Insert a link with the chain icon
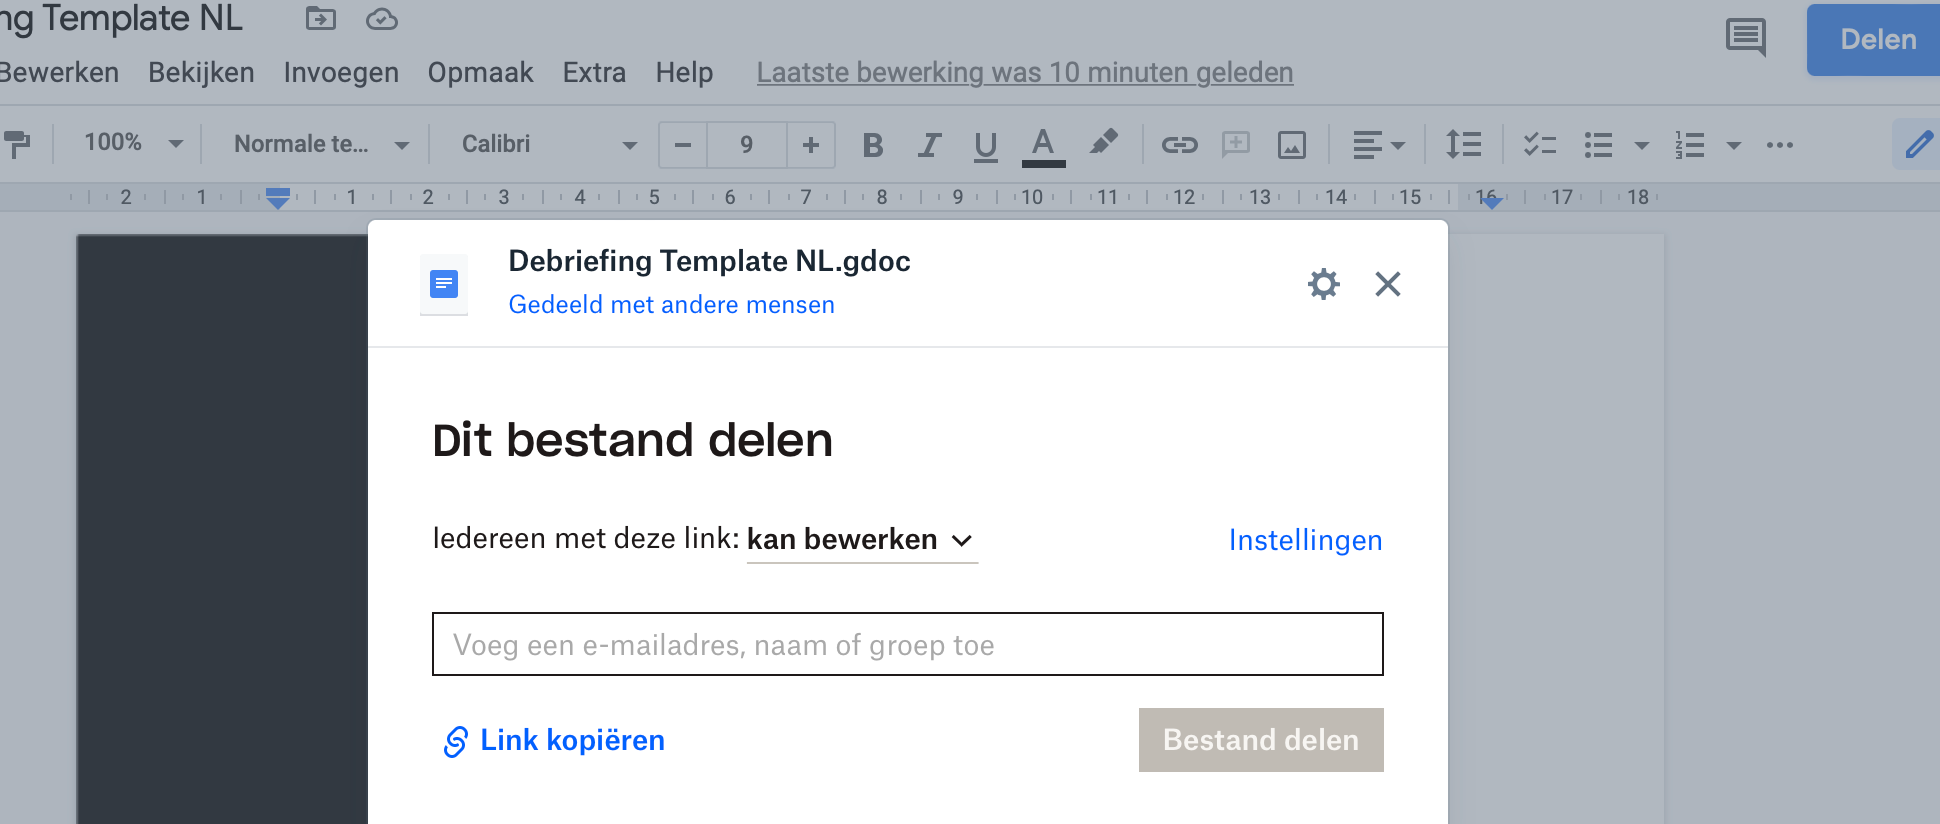The width and height of the screenshot is (1940, 824). tap(1179, 146)
